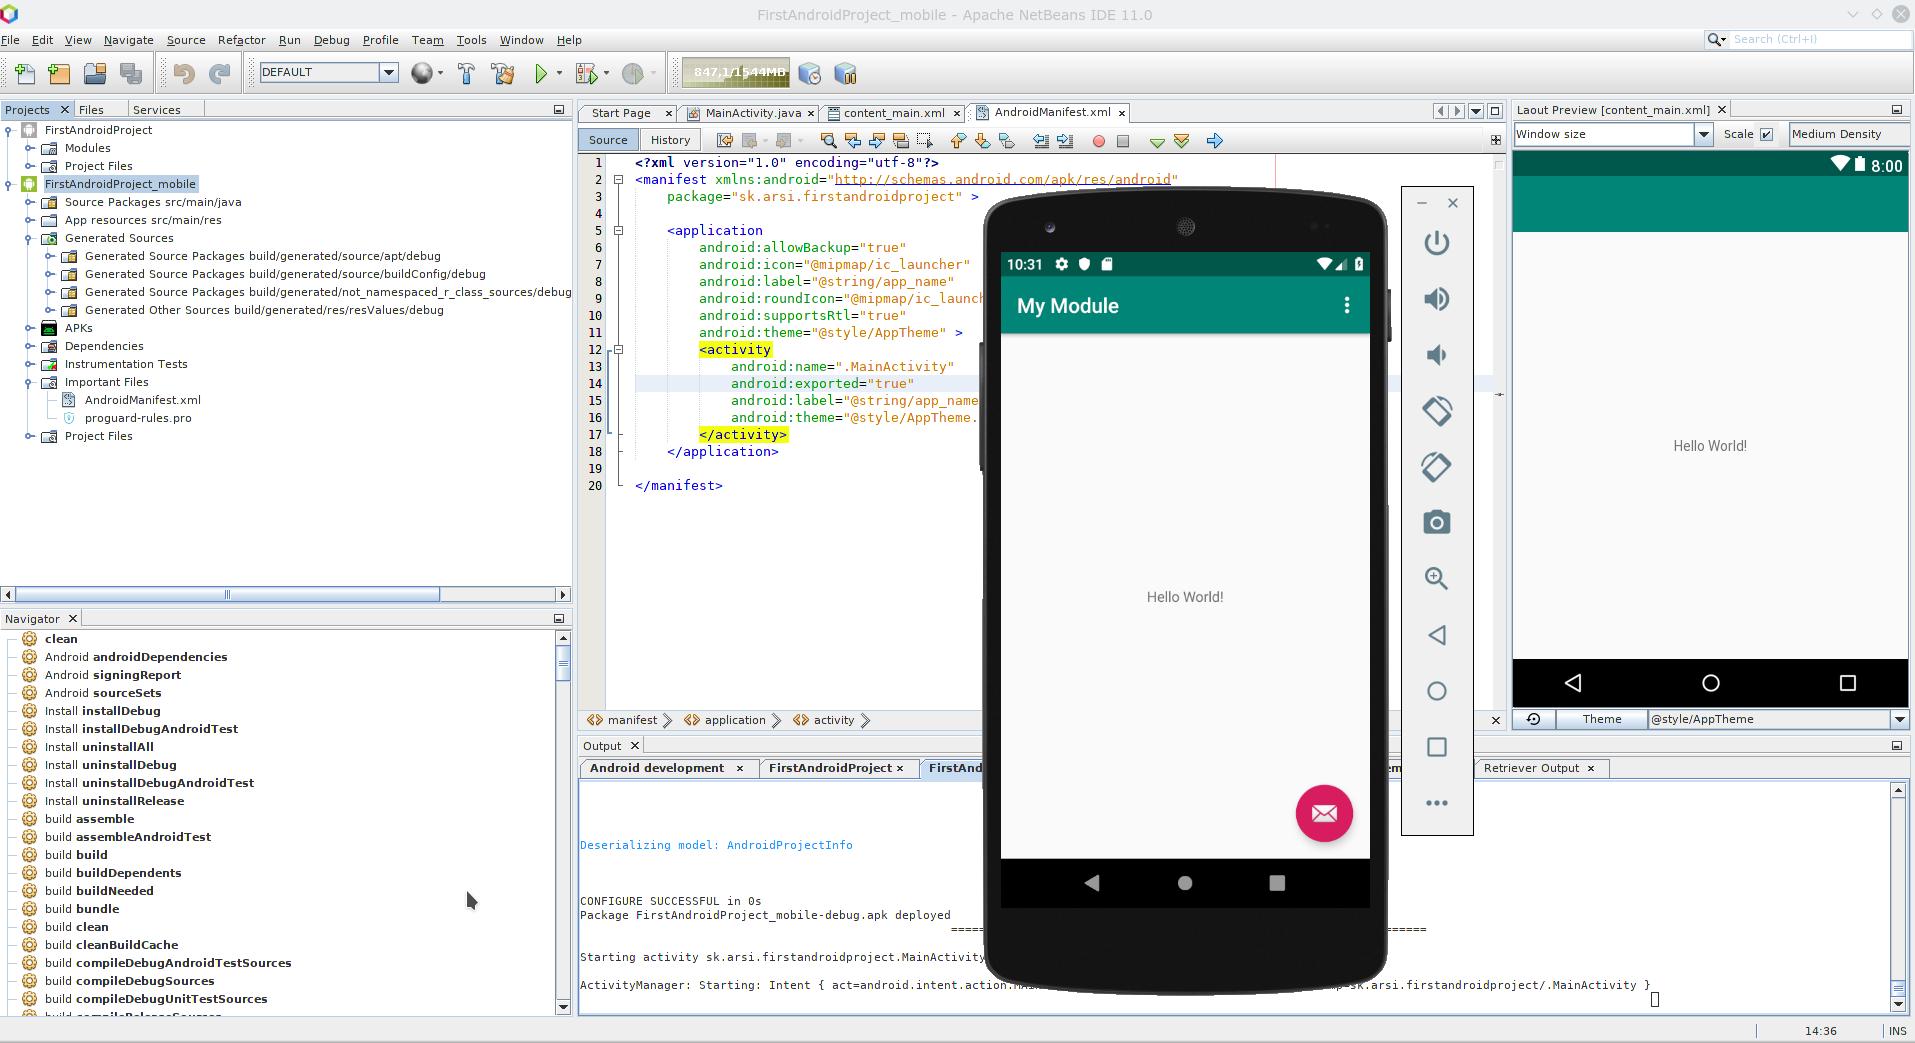
Task: Click Find Selection magnifier in editor toolbar
Action: tap(828, 141)
